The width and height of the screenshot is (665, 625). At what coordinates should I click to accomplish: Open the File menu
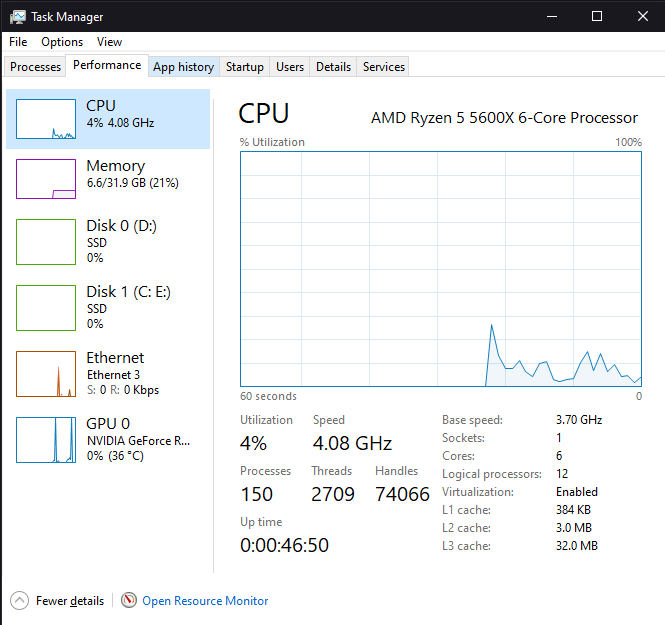point(18,42)
